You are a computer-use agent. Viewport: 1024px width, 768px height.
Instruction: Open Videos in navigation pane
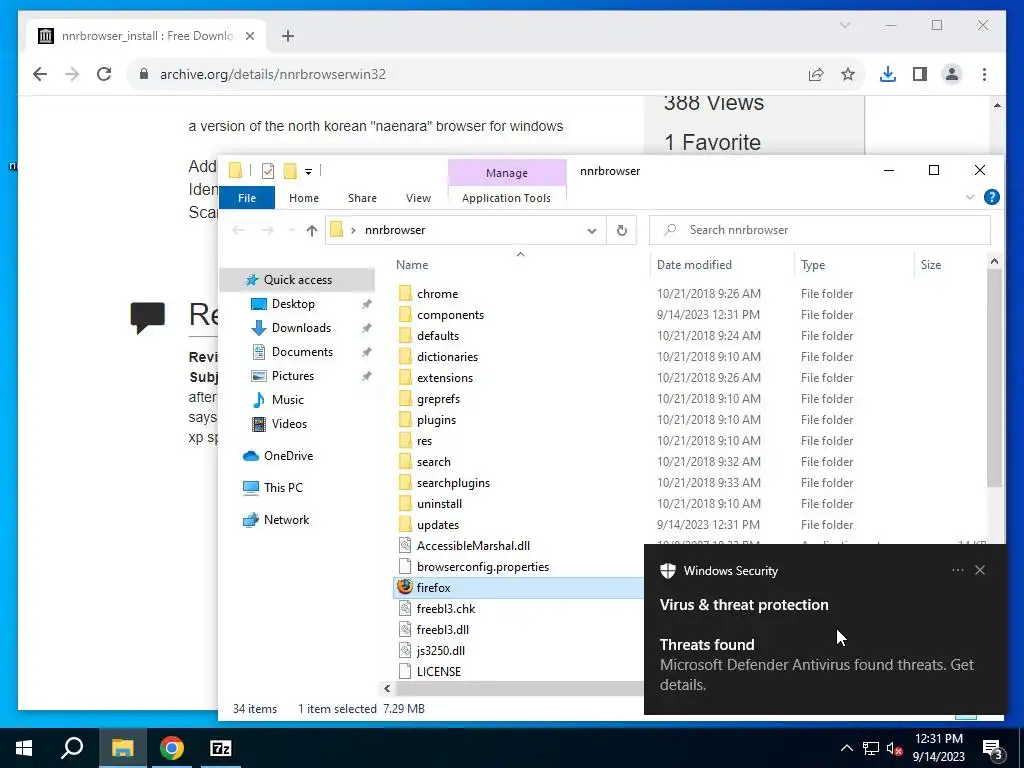click(289, 424)
